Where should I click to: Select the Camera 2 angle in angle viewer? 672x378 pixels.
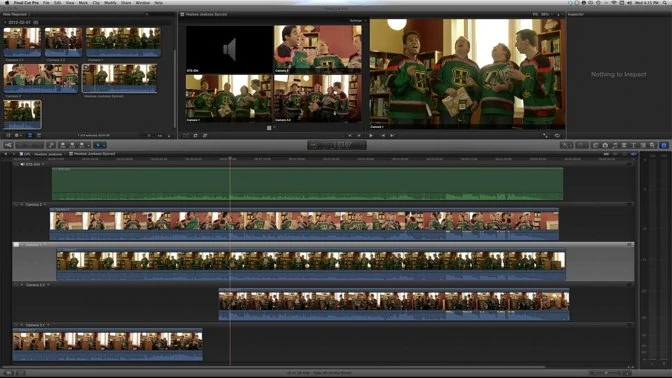click(318, 49)
